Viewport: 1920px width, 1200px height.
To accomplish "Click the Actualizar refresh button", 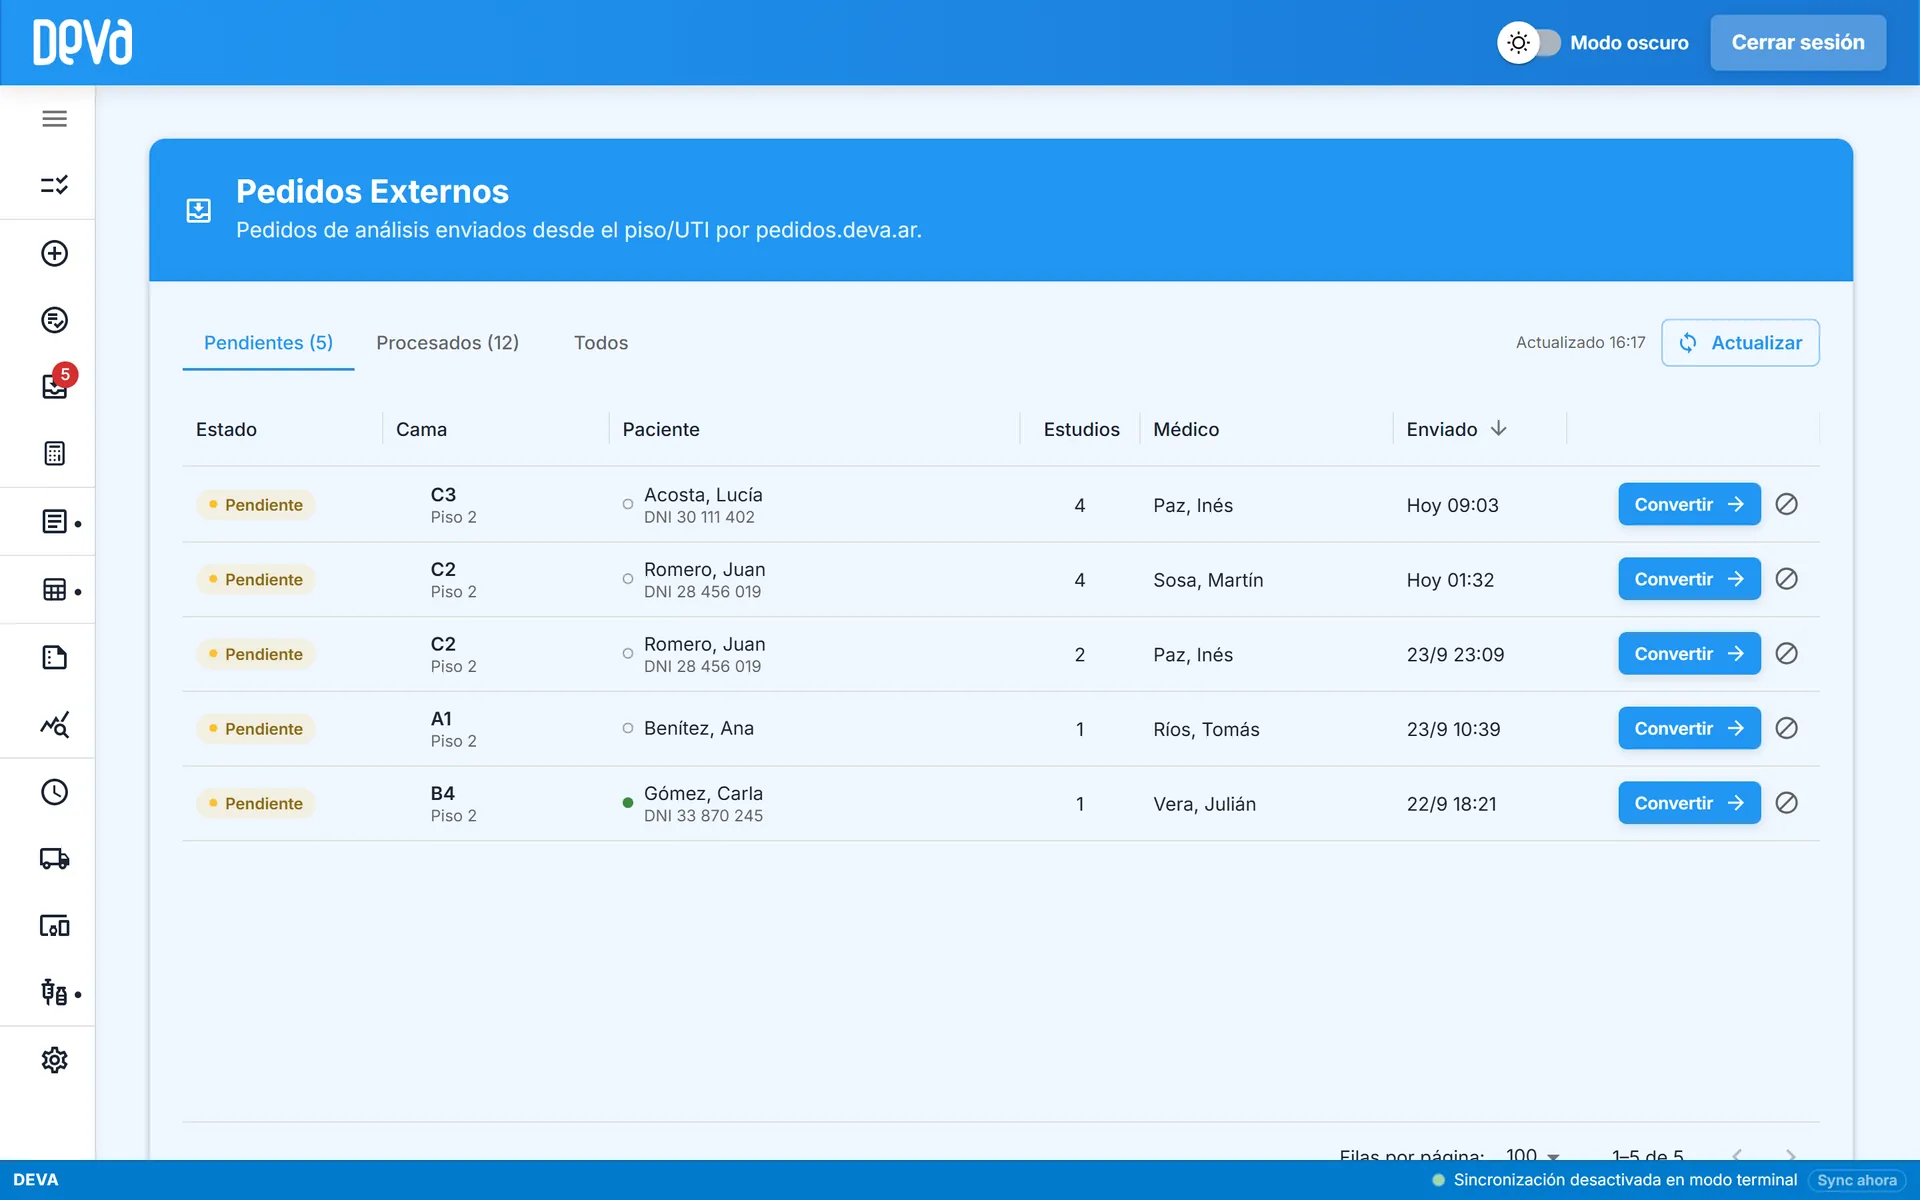I will [x=1740, y=343].
